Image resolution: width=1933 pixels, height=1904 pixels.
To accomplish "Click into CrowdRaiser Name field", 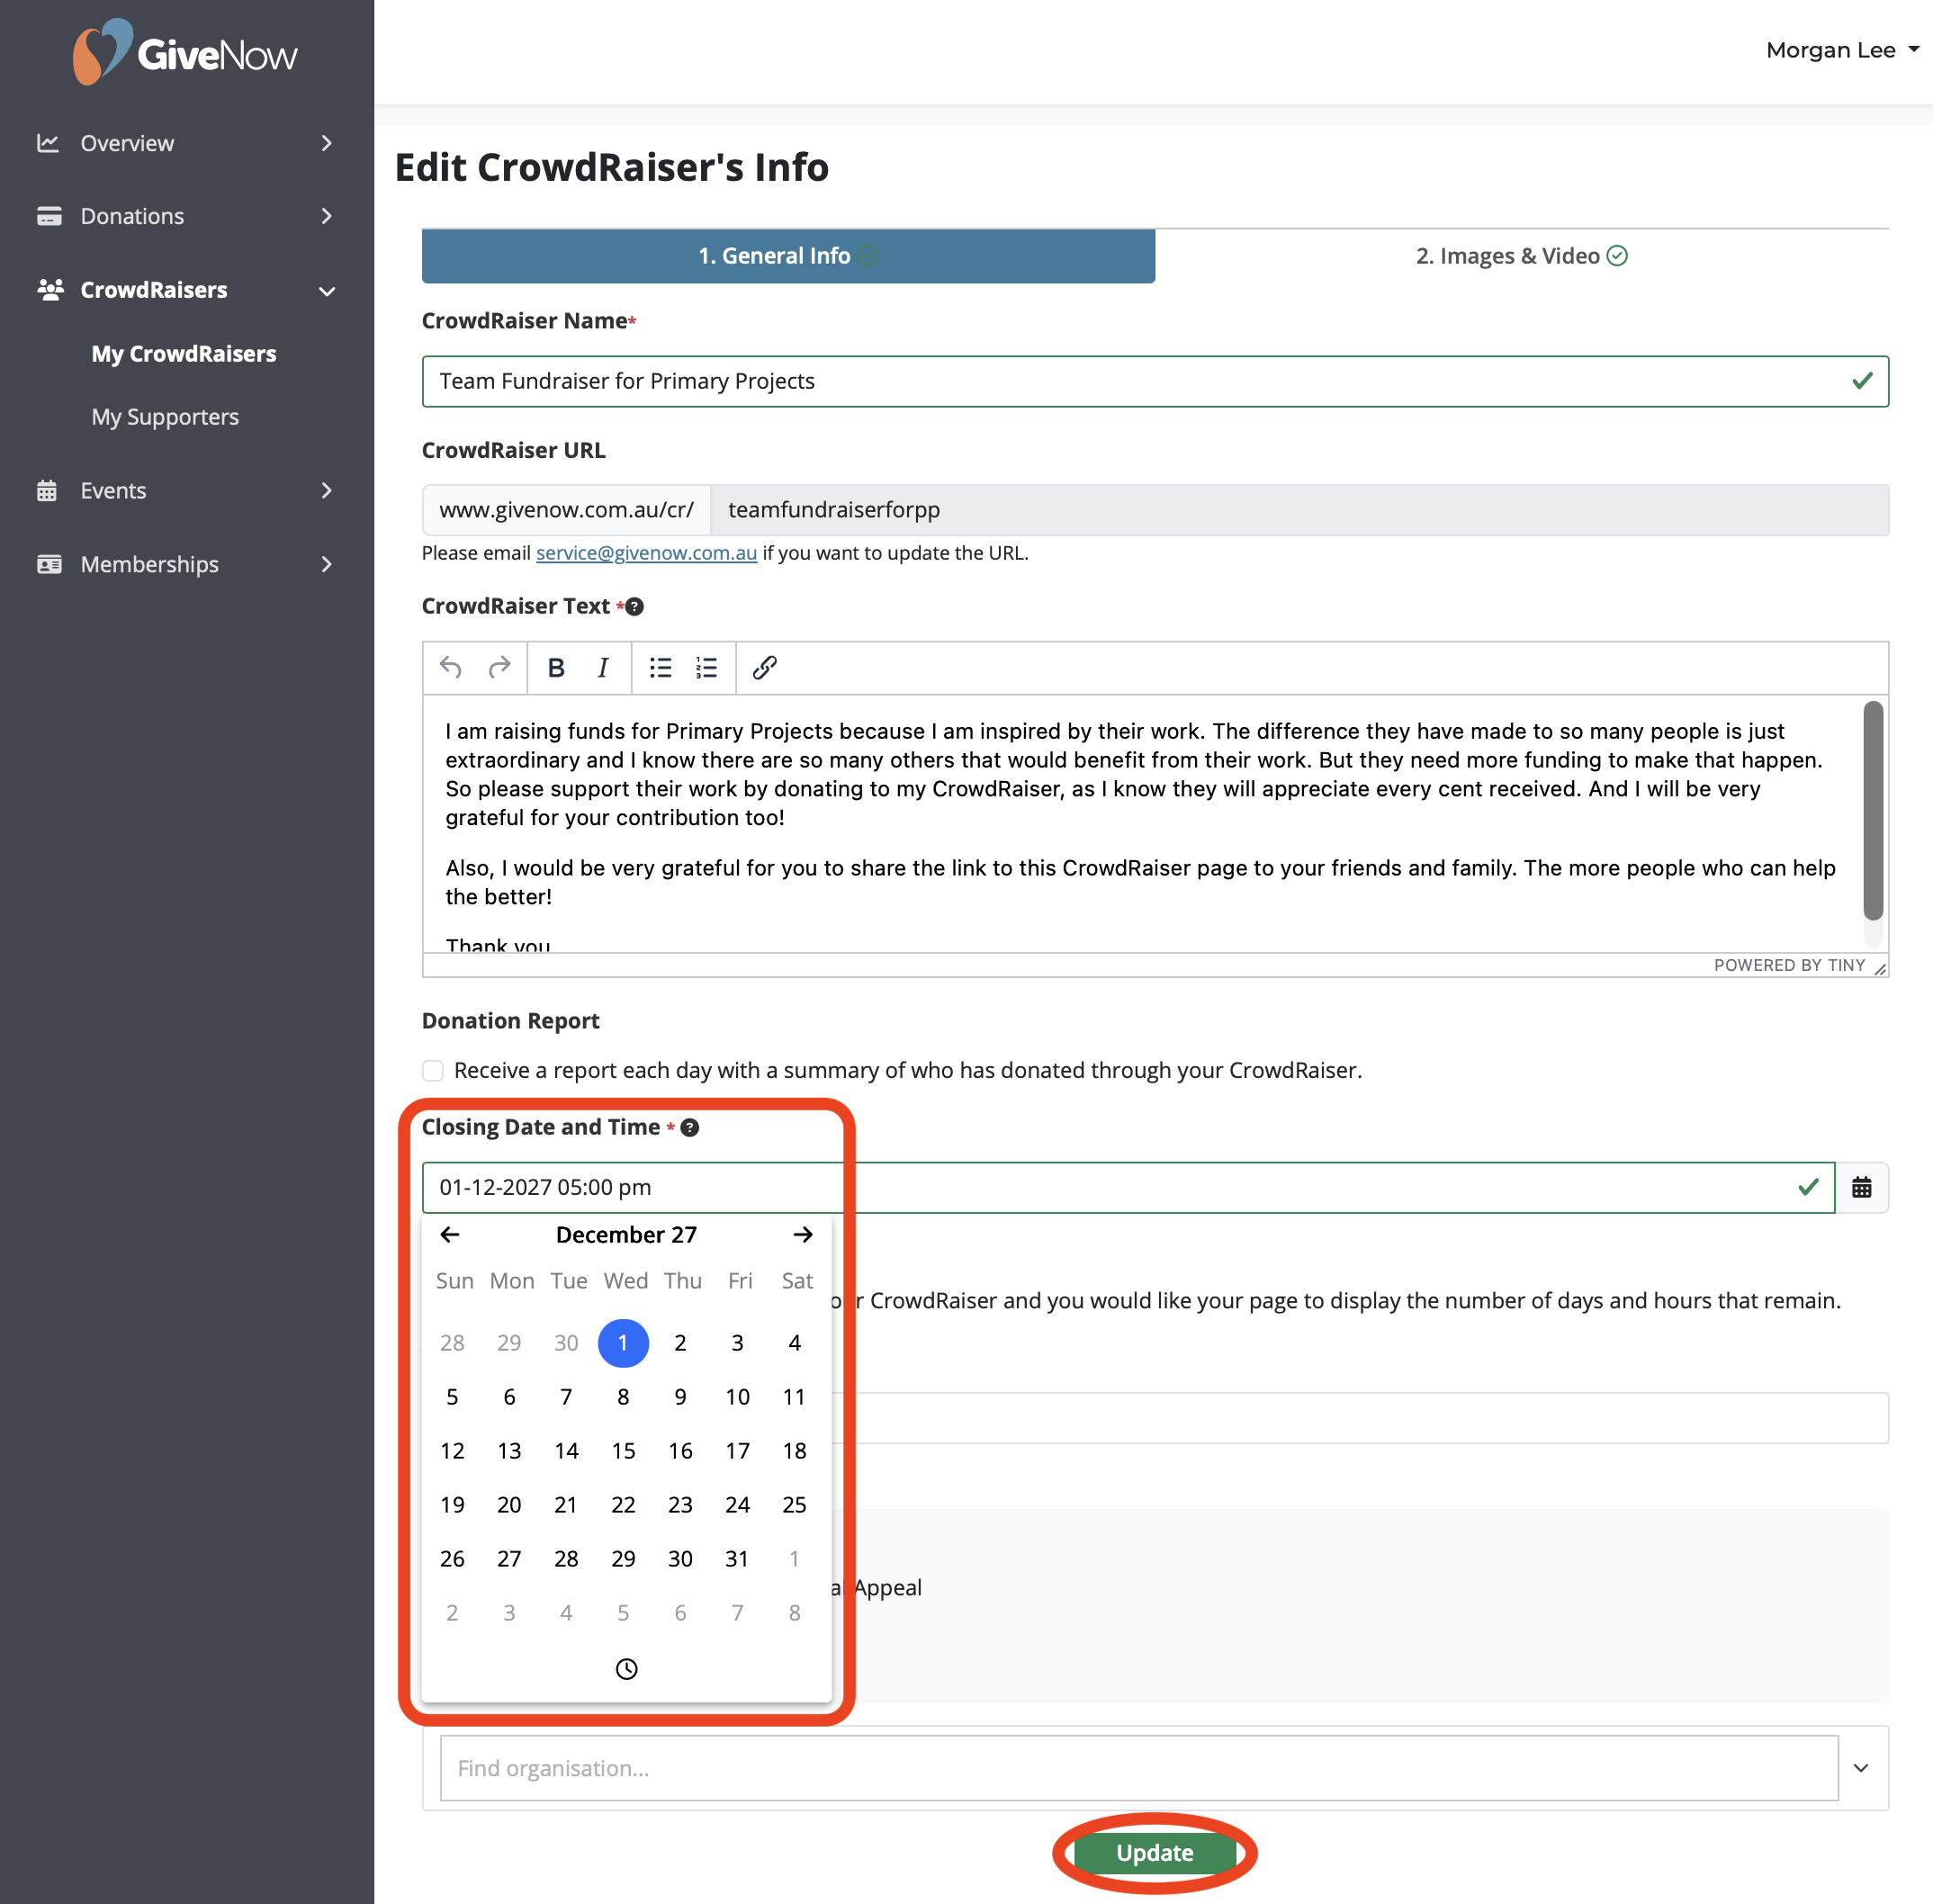I will click(1155, 381).
